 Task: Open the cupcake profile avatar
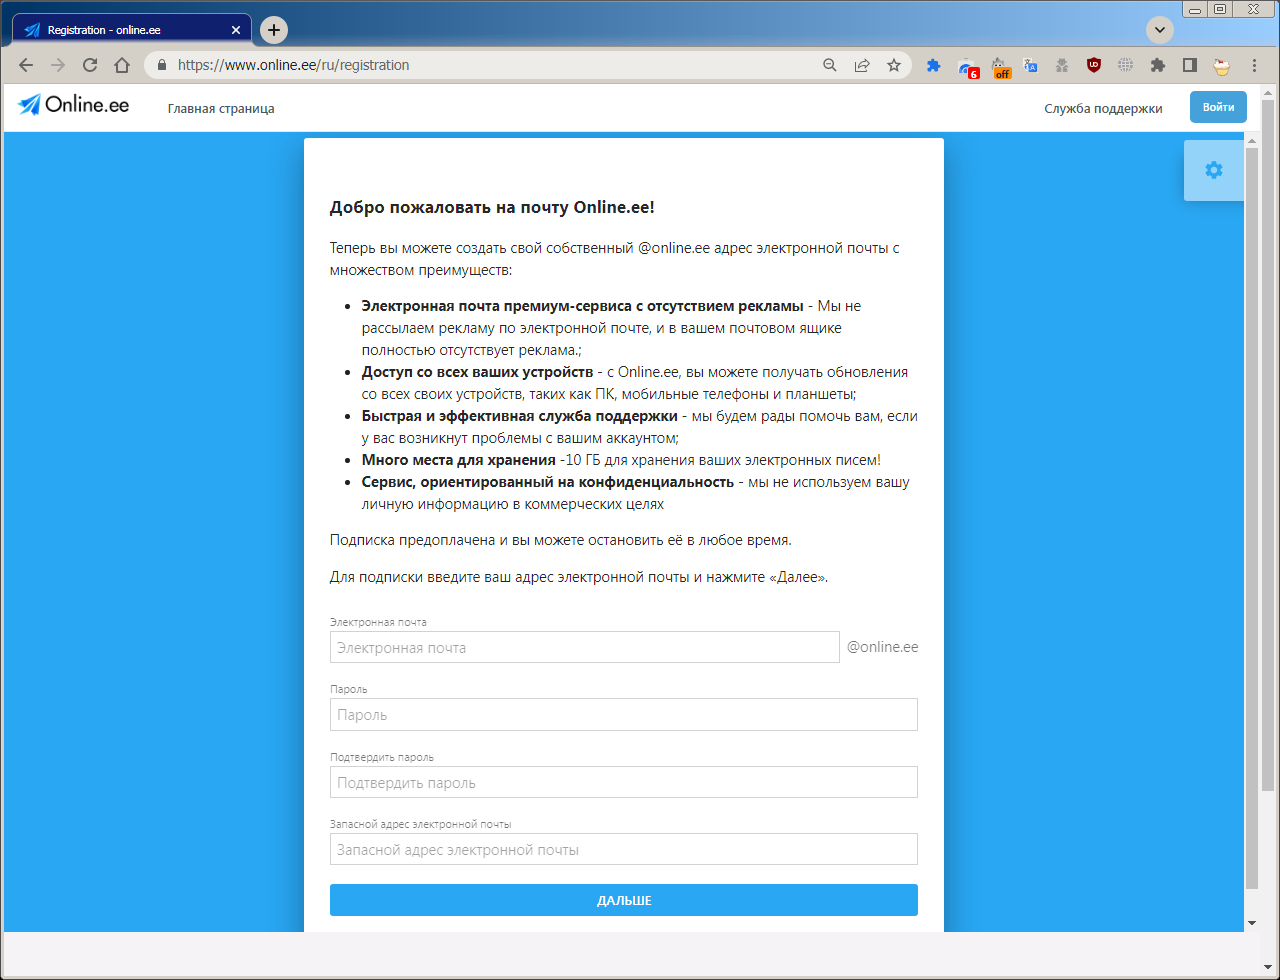[x=1221, y=66]
